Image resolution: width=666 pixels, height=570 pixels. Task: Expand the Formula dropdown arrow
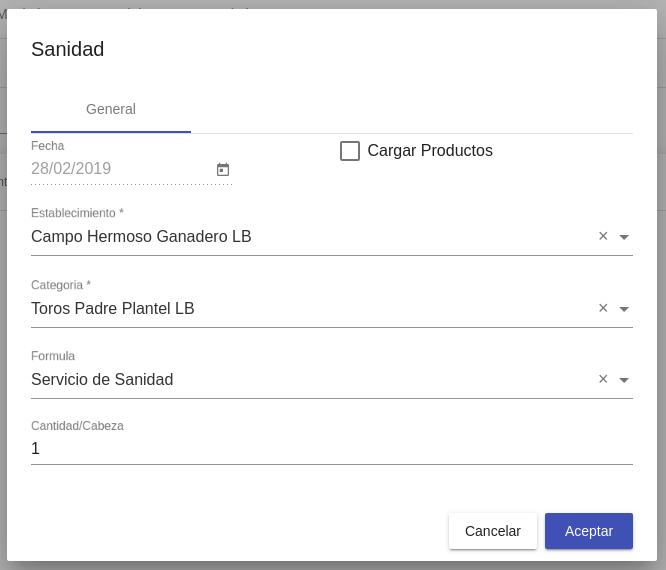pyautogui.click(x=624, y=380)
